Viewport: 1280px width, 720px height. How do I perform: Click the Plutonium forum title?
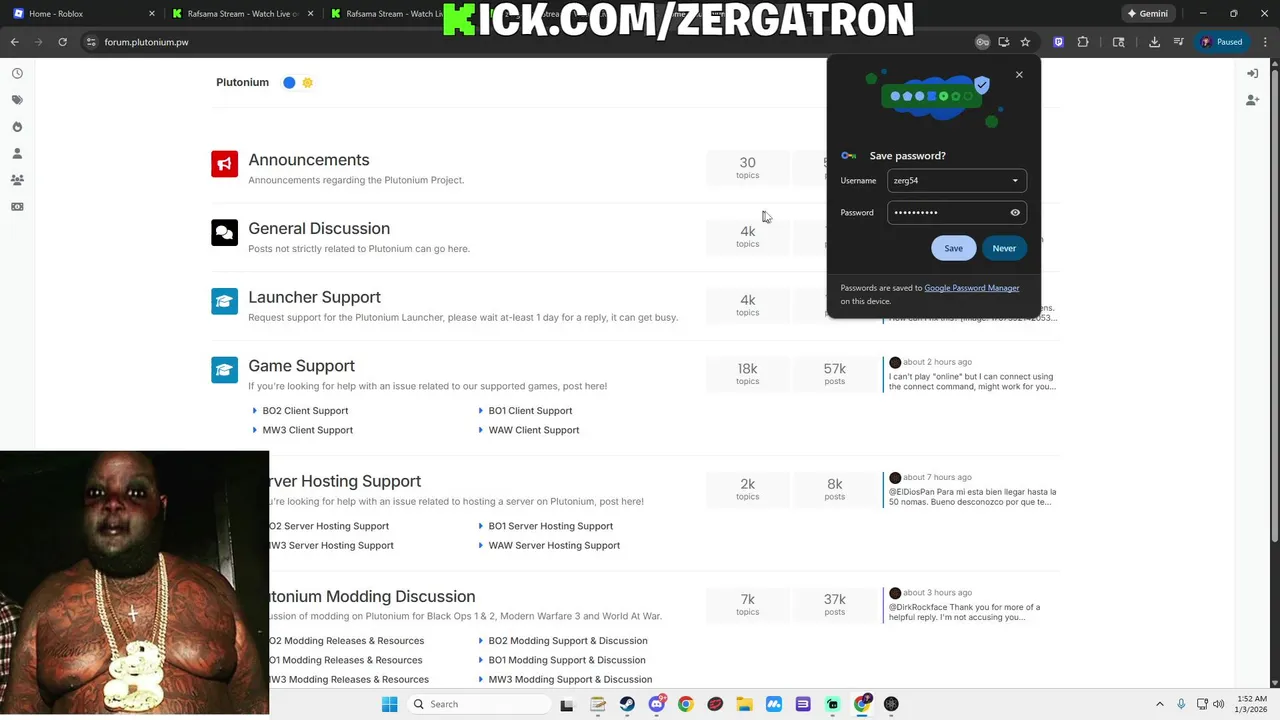(242, 82)
